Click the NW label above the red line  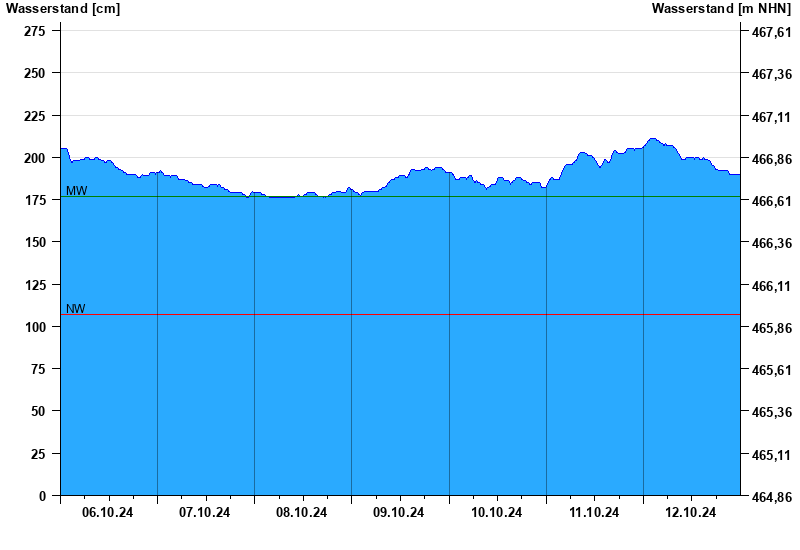pyautogui.click(x=76, y=309)
